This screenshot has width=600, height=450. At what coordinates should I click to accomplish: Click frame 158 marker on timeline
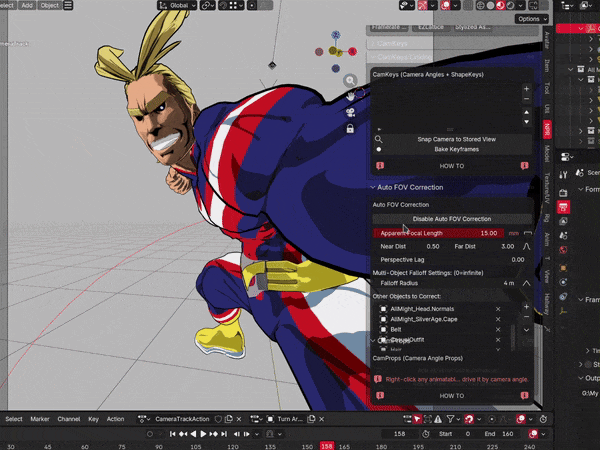(x=327, y=446)
